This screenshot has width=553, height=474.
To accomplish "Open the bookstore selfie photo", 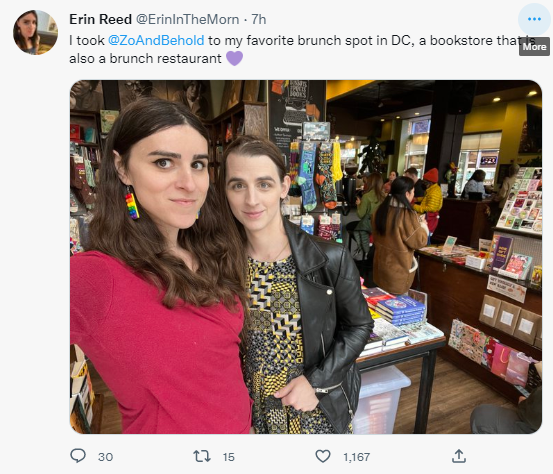I will click(x=306, y=257).
